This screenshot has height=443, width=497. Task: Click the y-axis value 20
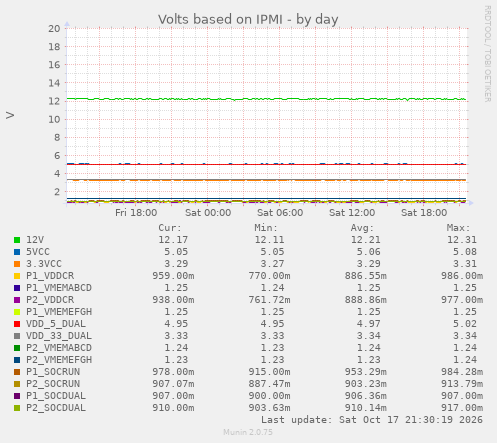point(54,29)
